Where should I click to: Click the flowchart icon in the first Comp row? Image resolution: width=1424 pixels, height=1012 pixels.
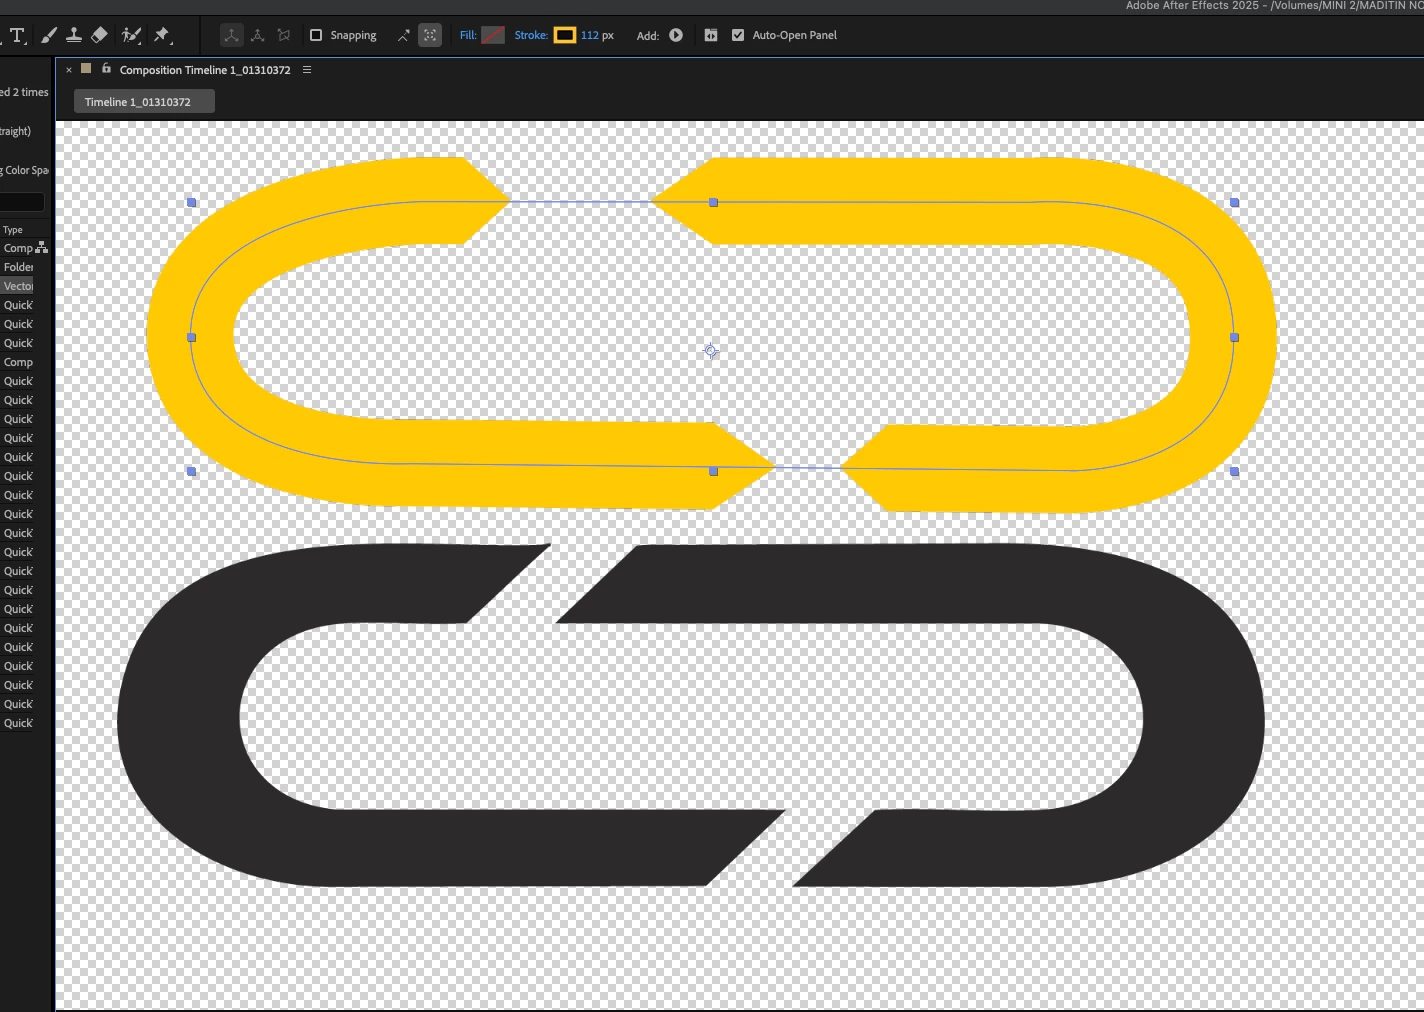point(41,248)
